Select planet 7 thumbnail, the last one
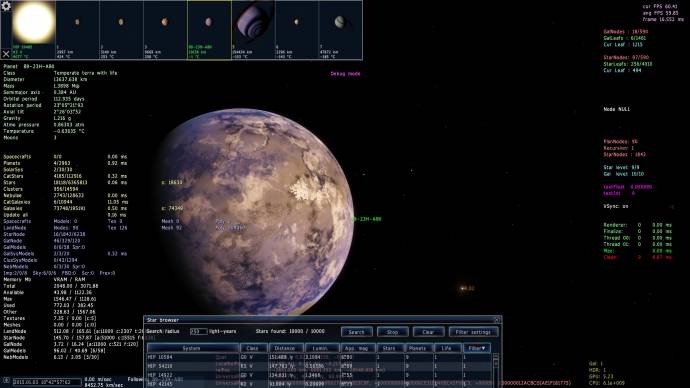The image size is (690, 388). point(340,30)
